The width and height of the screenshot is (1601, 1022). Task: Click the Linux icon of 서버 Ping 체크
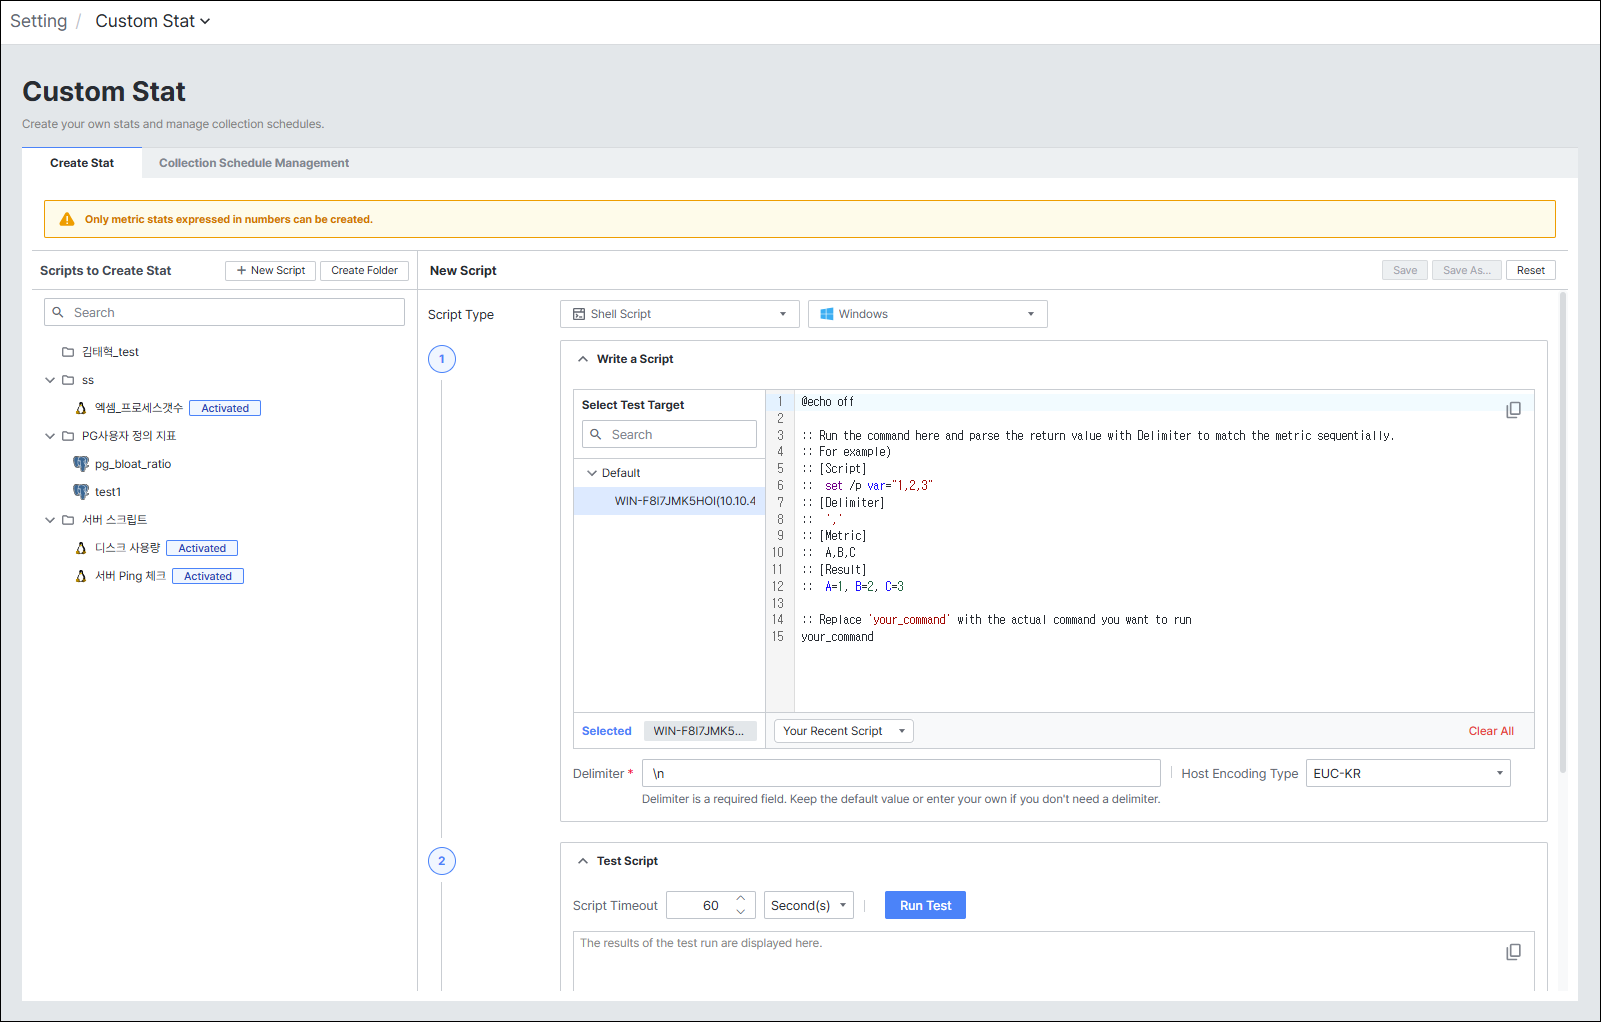[81, 576]
